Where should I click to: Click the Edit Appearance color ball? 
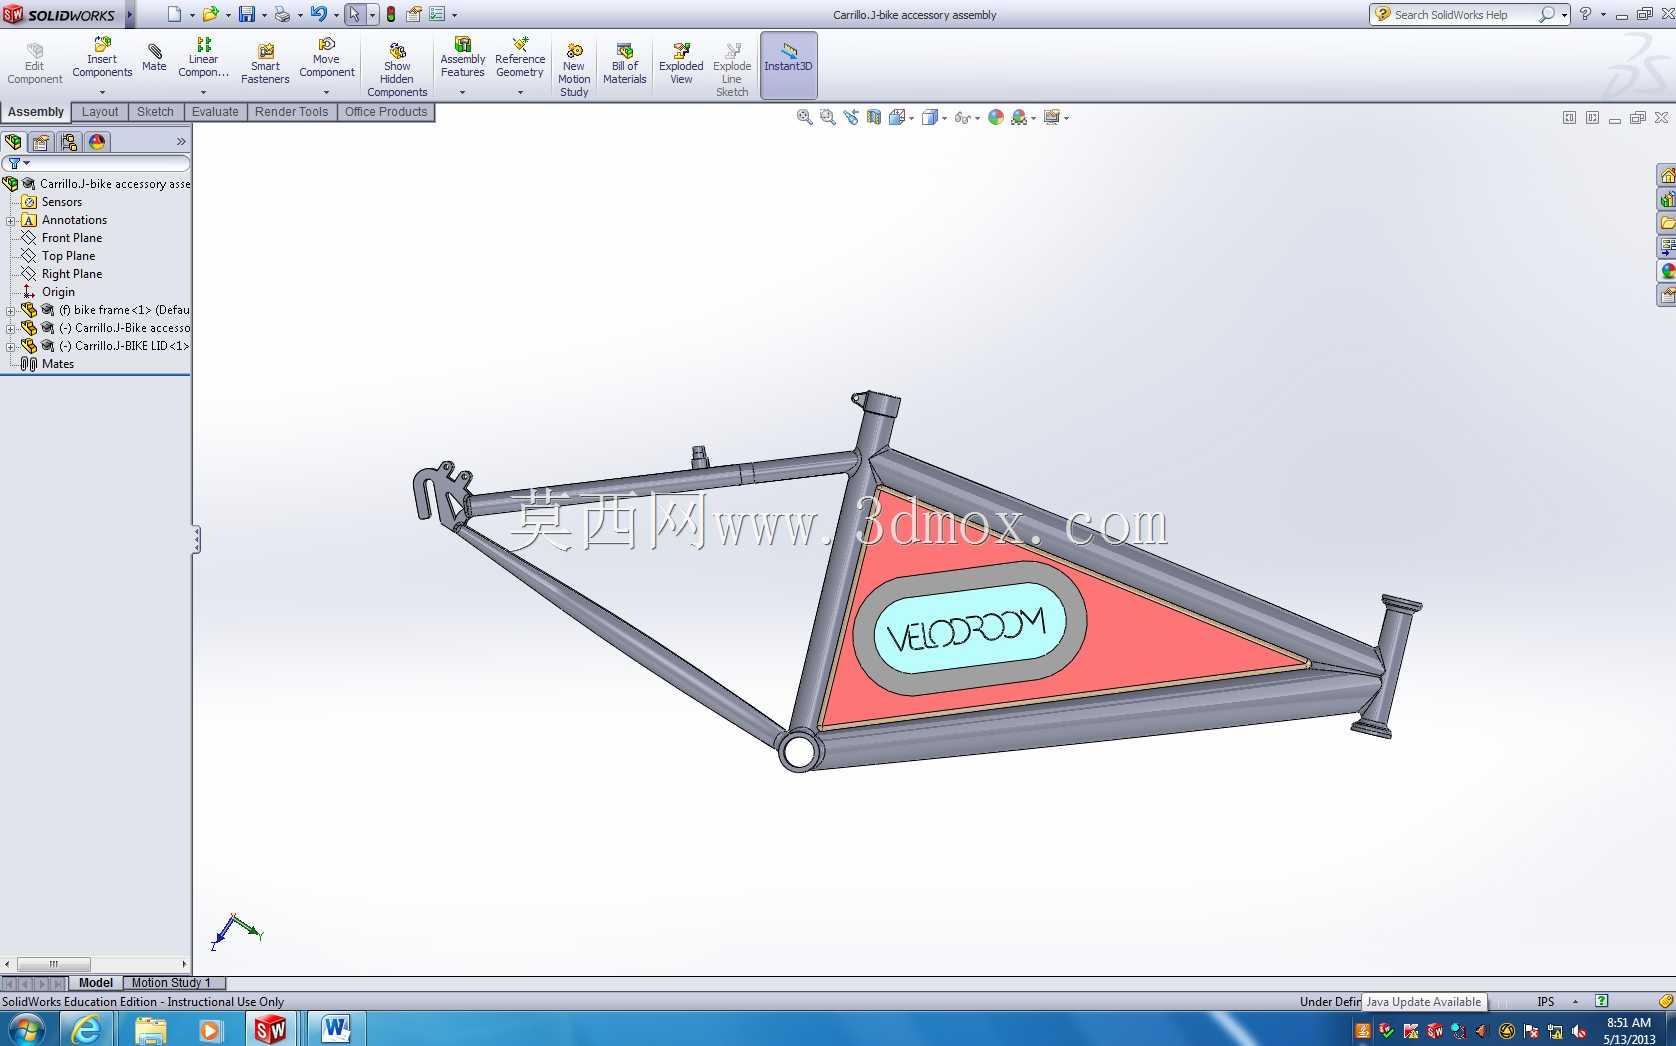point(996,117)
